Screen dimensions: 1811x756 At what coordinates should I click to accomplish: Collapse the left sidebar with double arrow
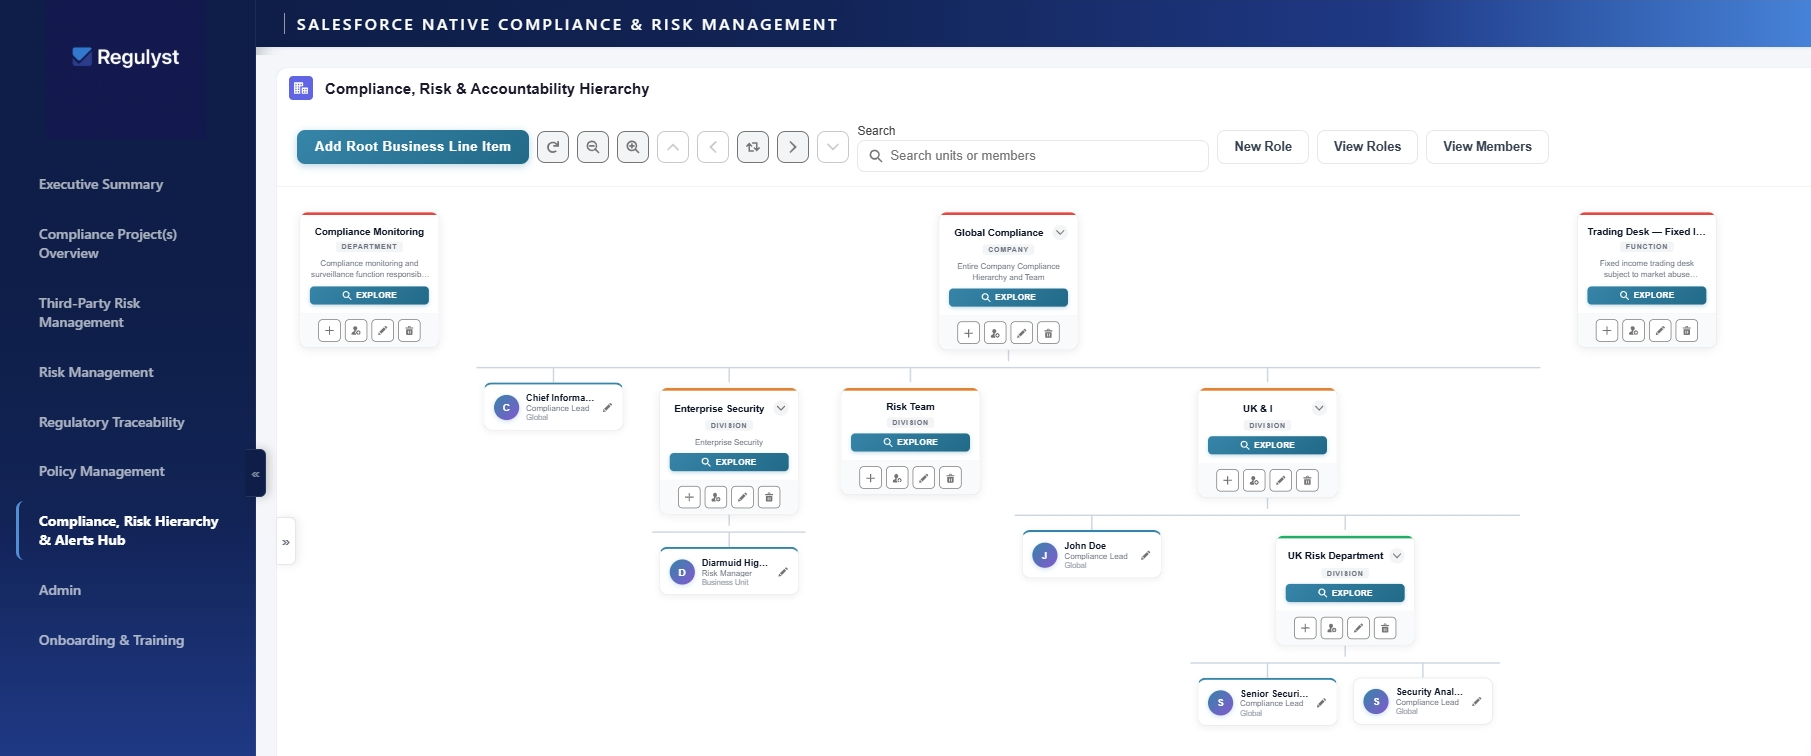tap(256, 473)
